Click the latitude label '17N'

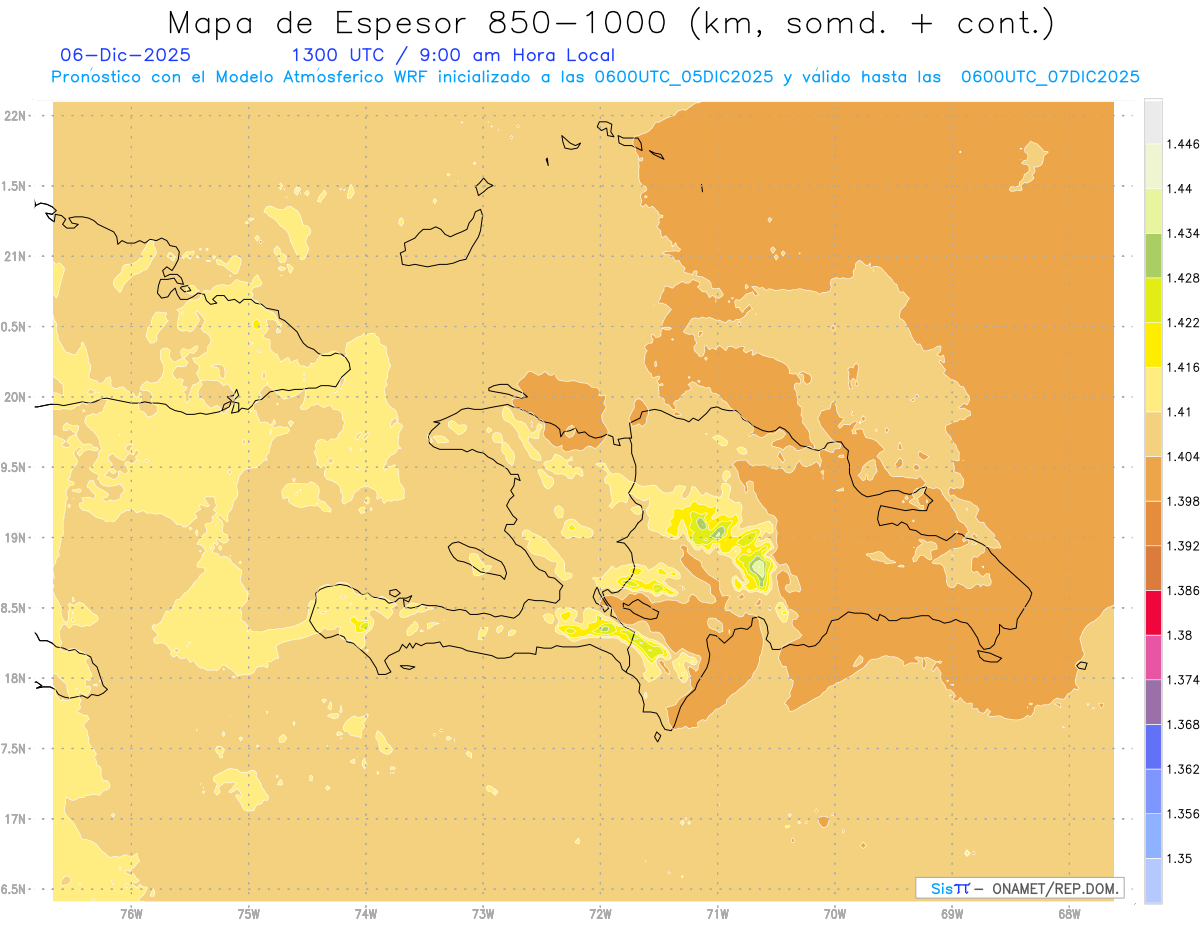pyautogui.click(x=15, y=819)
